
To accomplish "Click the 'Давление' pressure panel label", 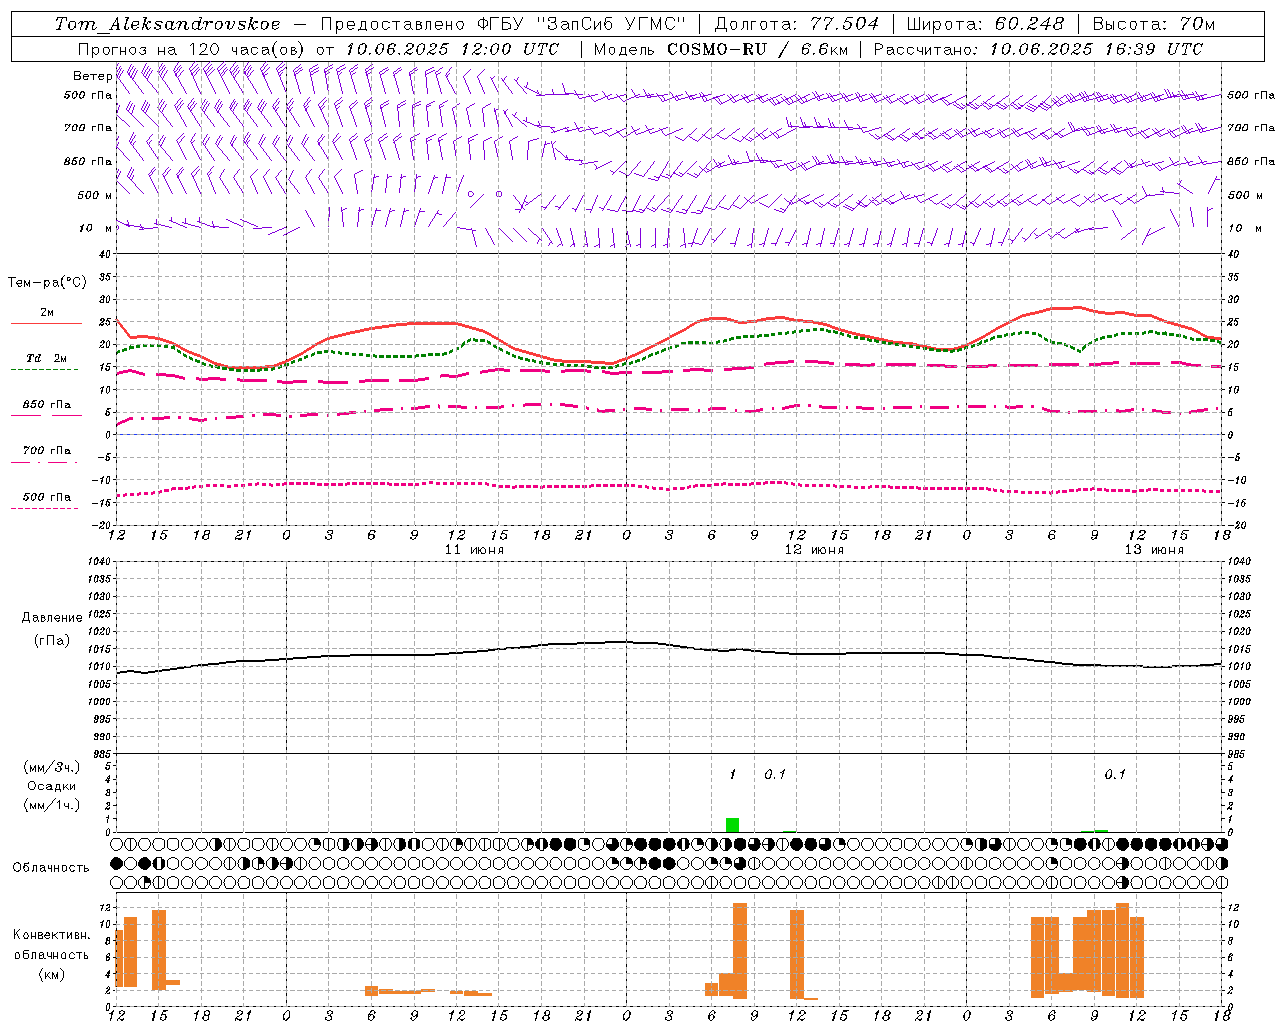I will [52, 618].
